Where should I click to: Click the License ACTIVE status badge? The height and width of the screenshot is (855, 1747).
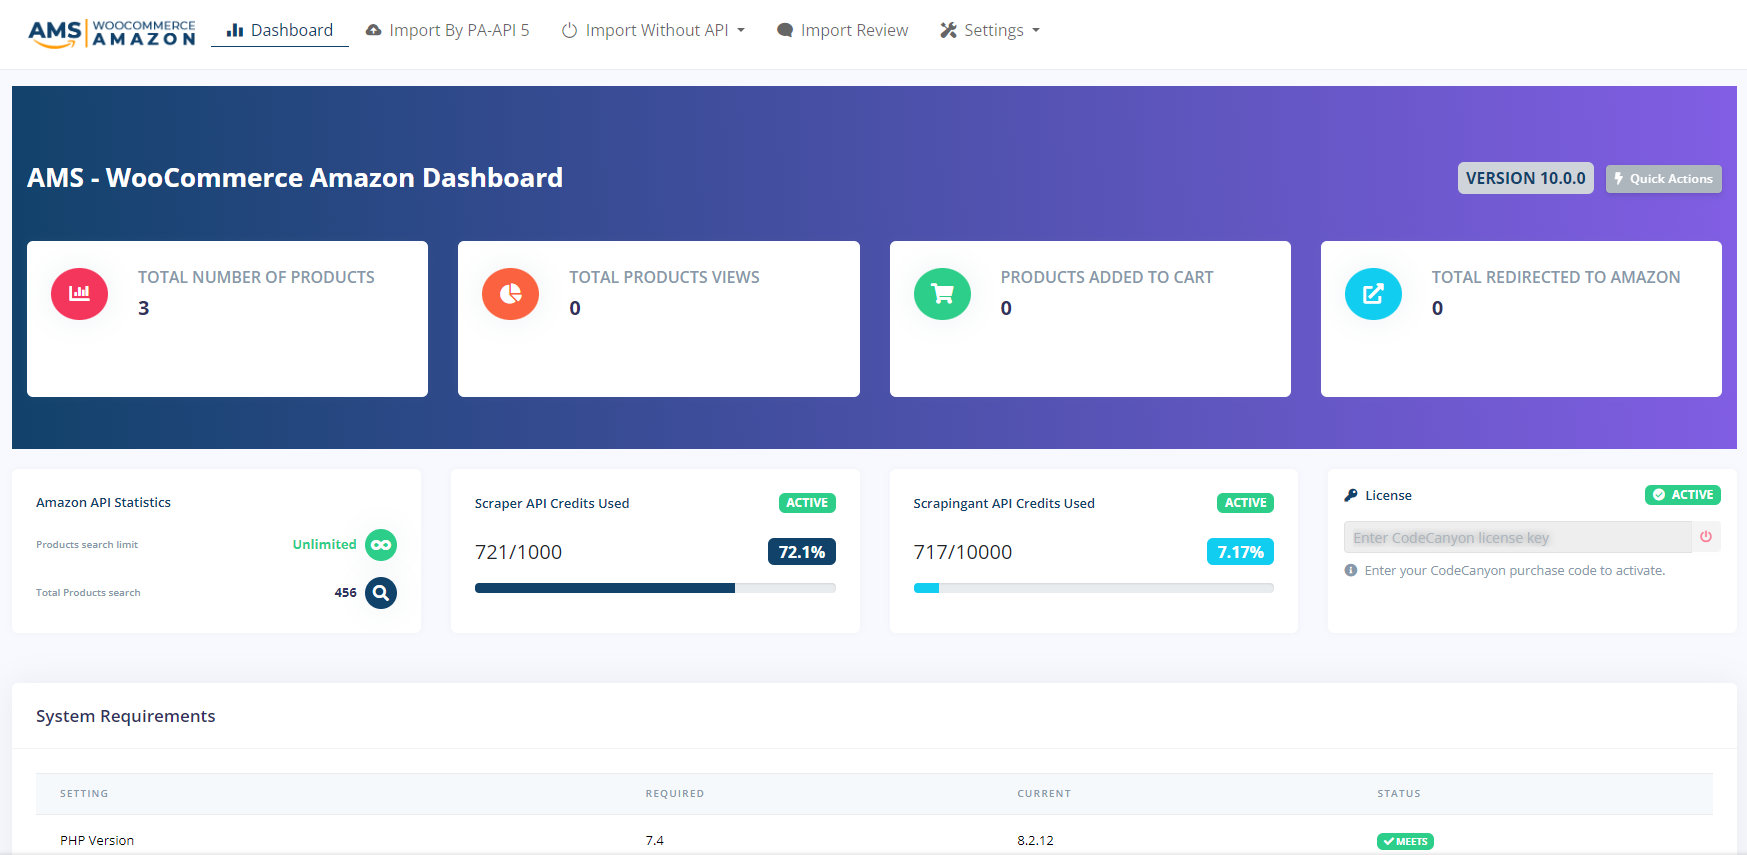tap(1683, 495)
